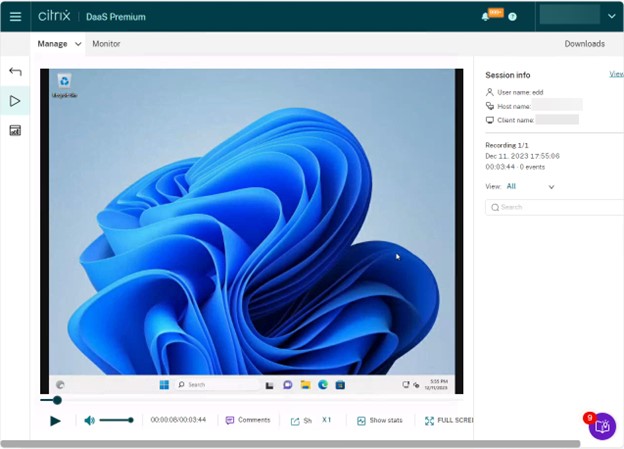
Task: Click the elapsed time 00:00:08/00:03:44
Action: [178, 420]
